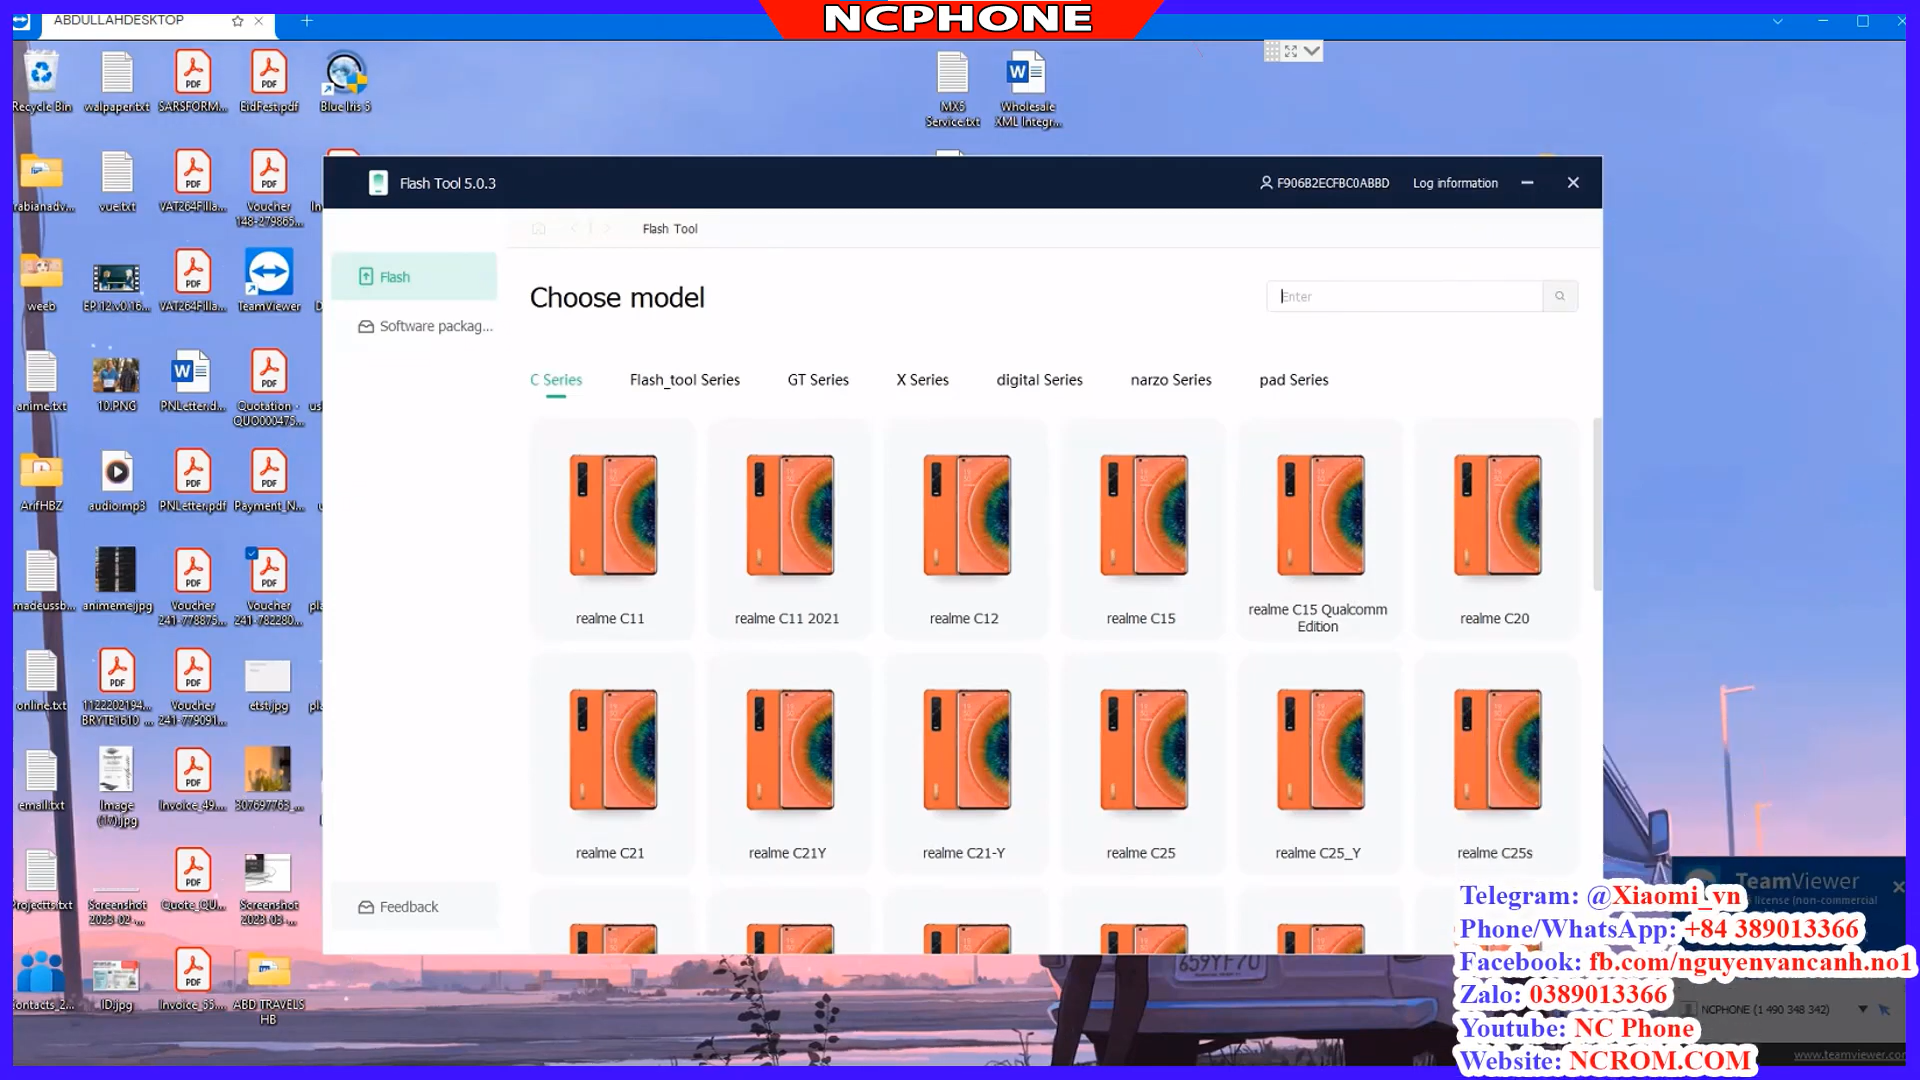Select the Flash sidebar icon
Viewport: 1920px width, 1080px height.
pyautogui.click(x=366, y=276)
